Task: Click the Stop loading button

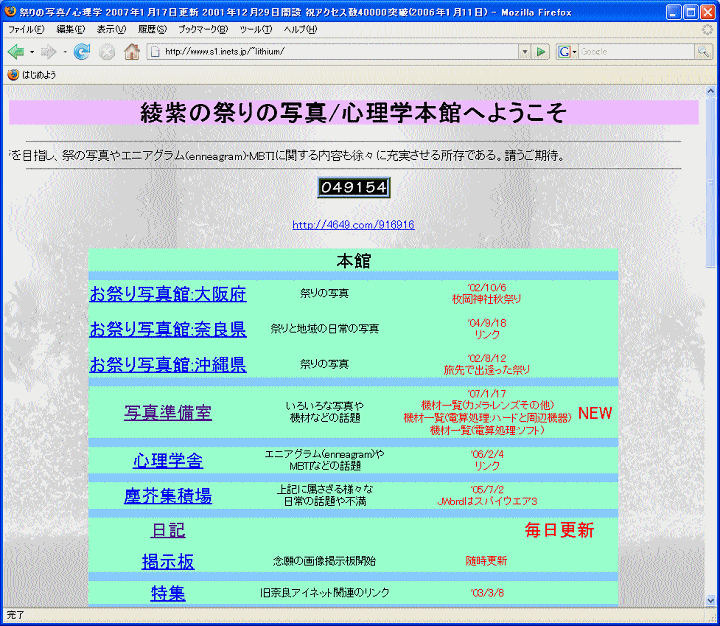Action: coord(107,51)
